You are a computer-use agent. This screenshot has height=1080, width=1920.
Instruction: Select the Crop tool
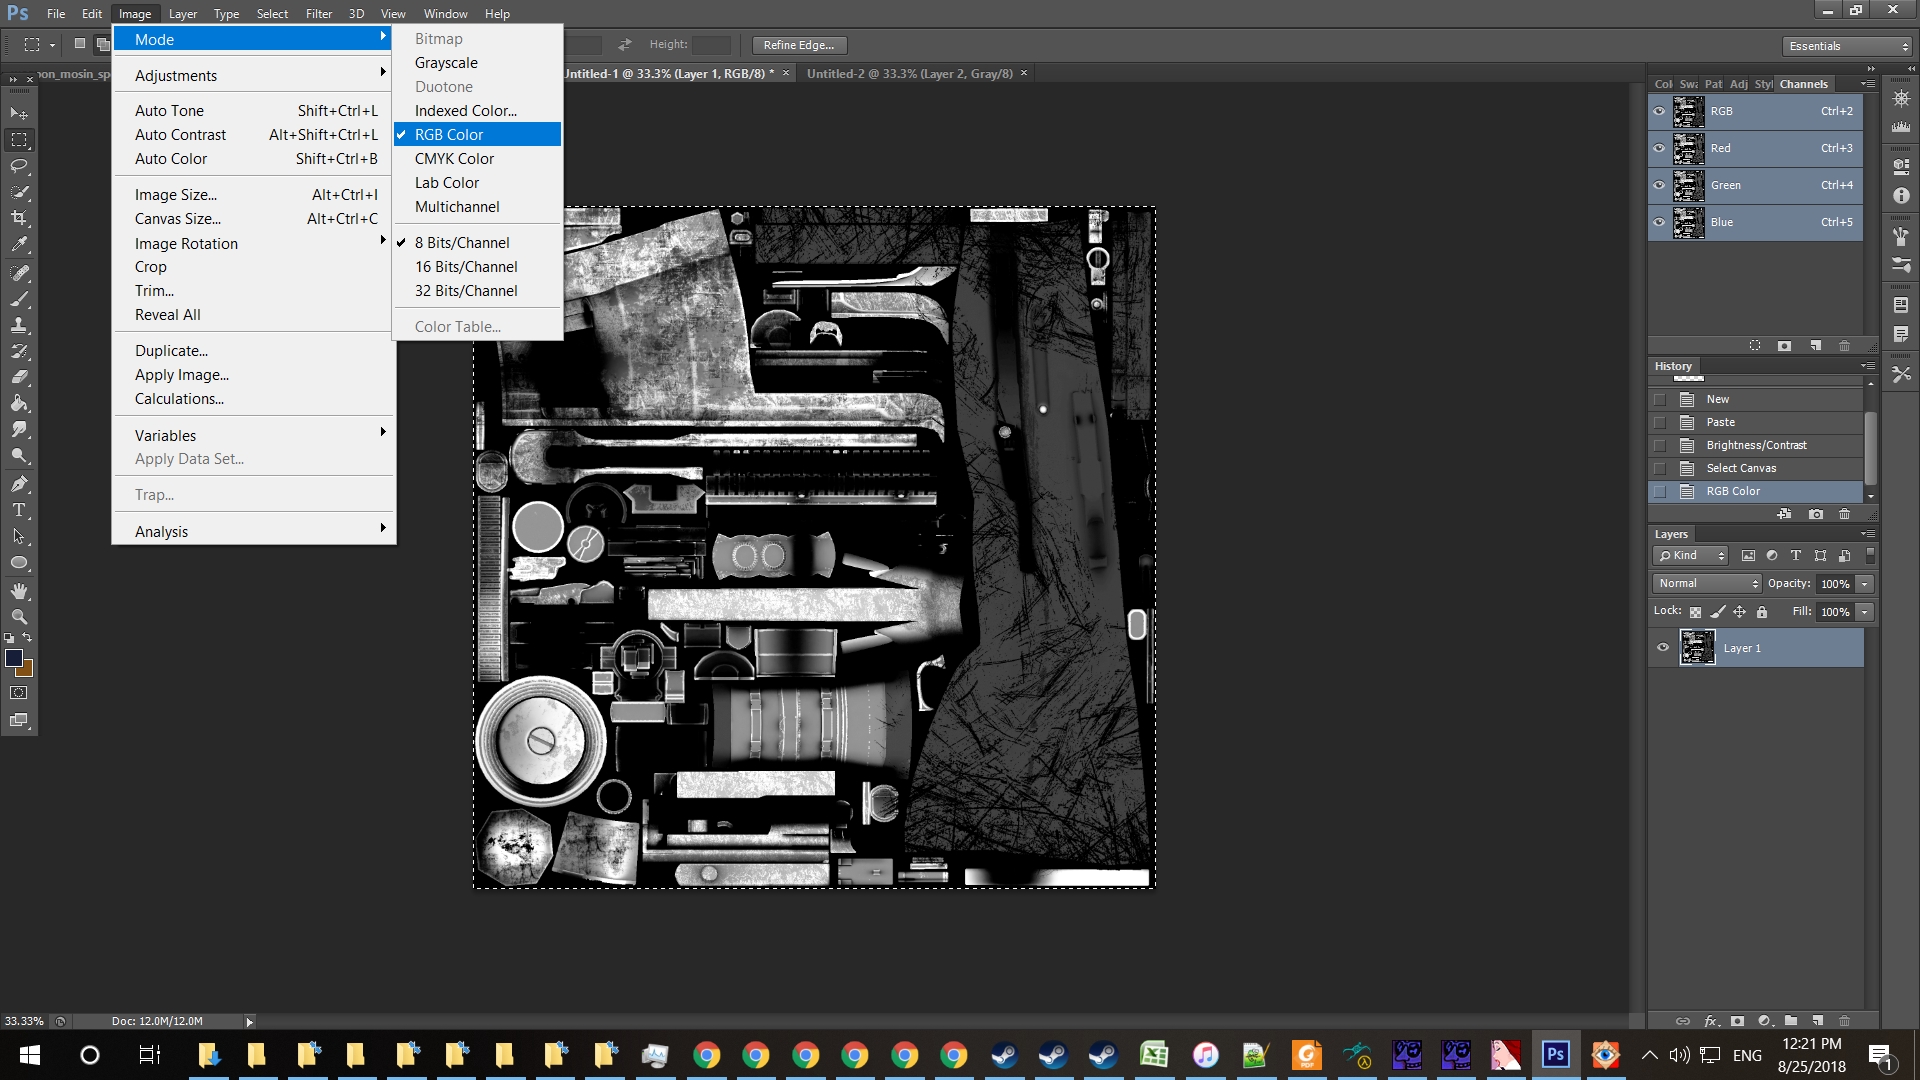coord(19,218)
